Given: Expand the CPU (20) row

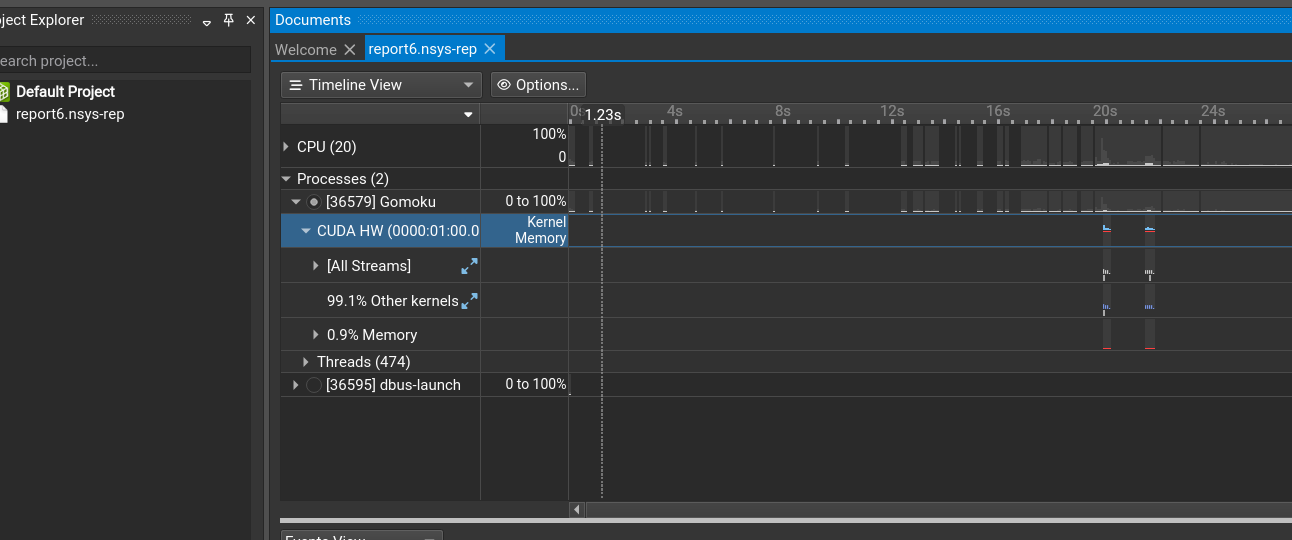Looking at the screenshot, I should (x=287, y=147).
